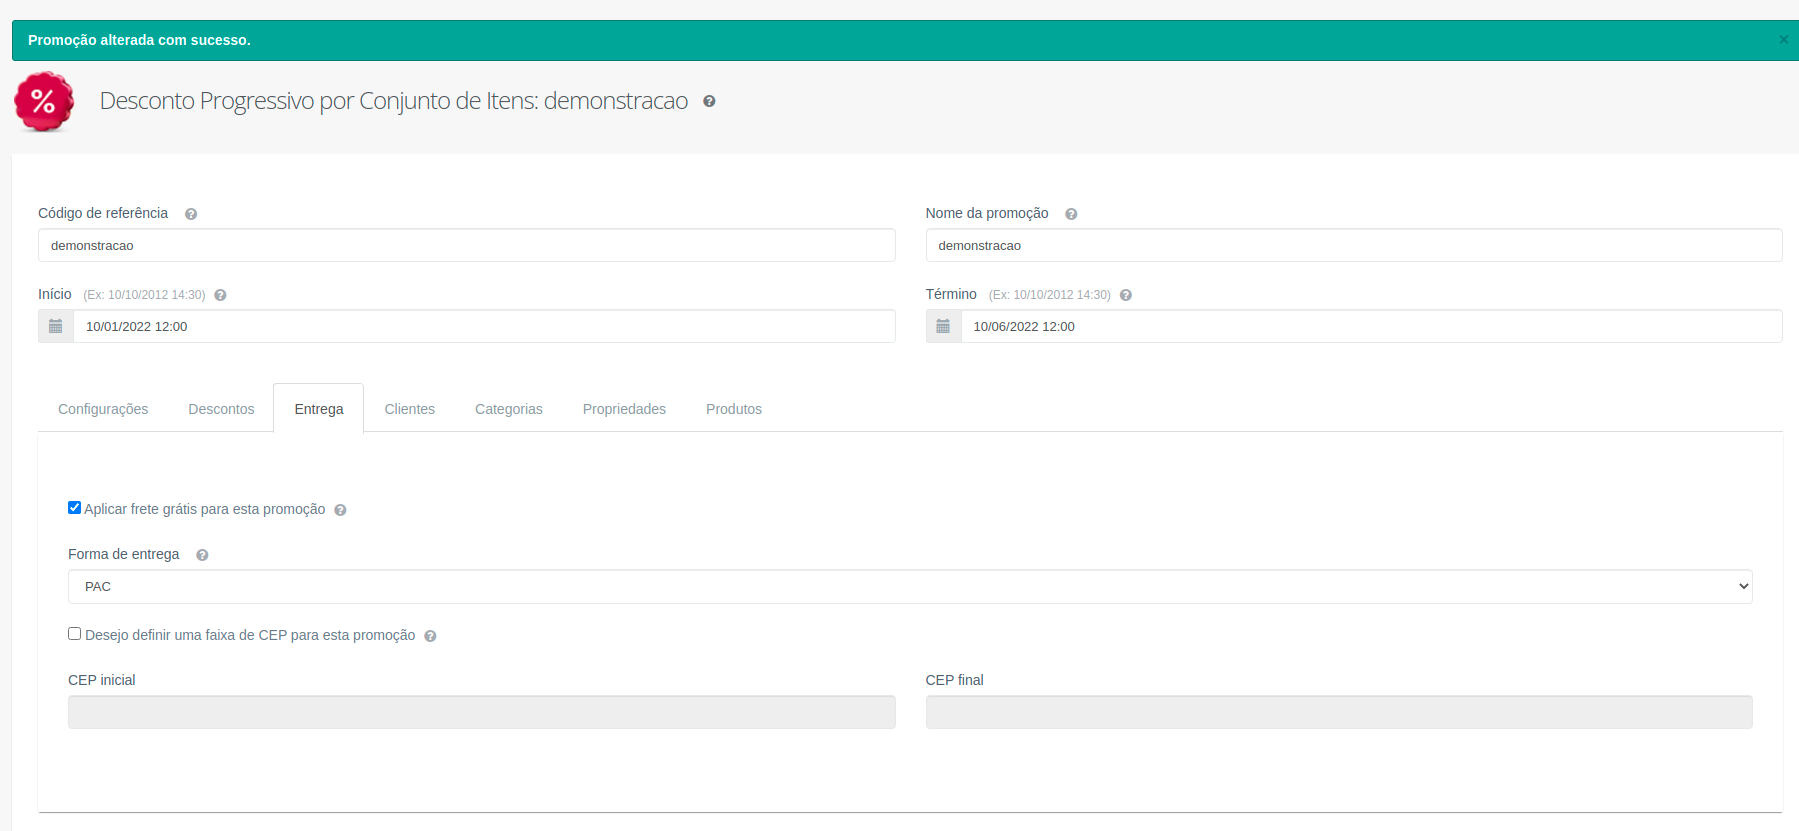Open the Clientes tab

tap(410, 409)
